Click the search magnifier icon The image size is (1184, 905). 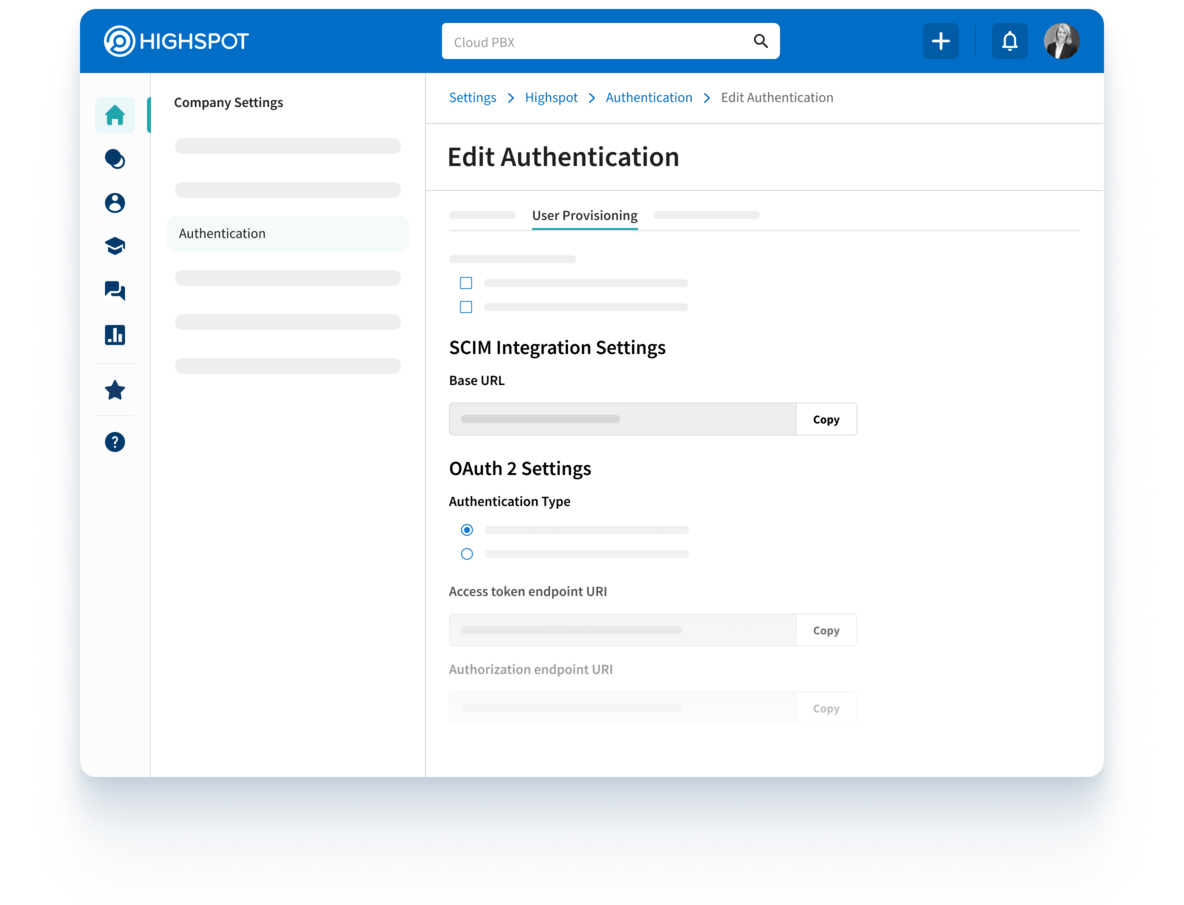click(760, 42)
